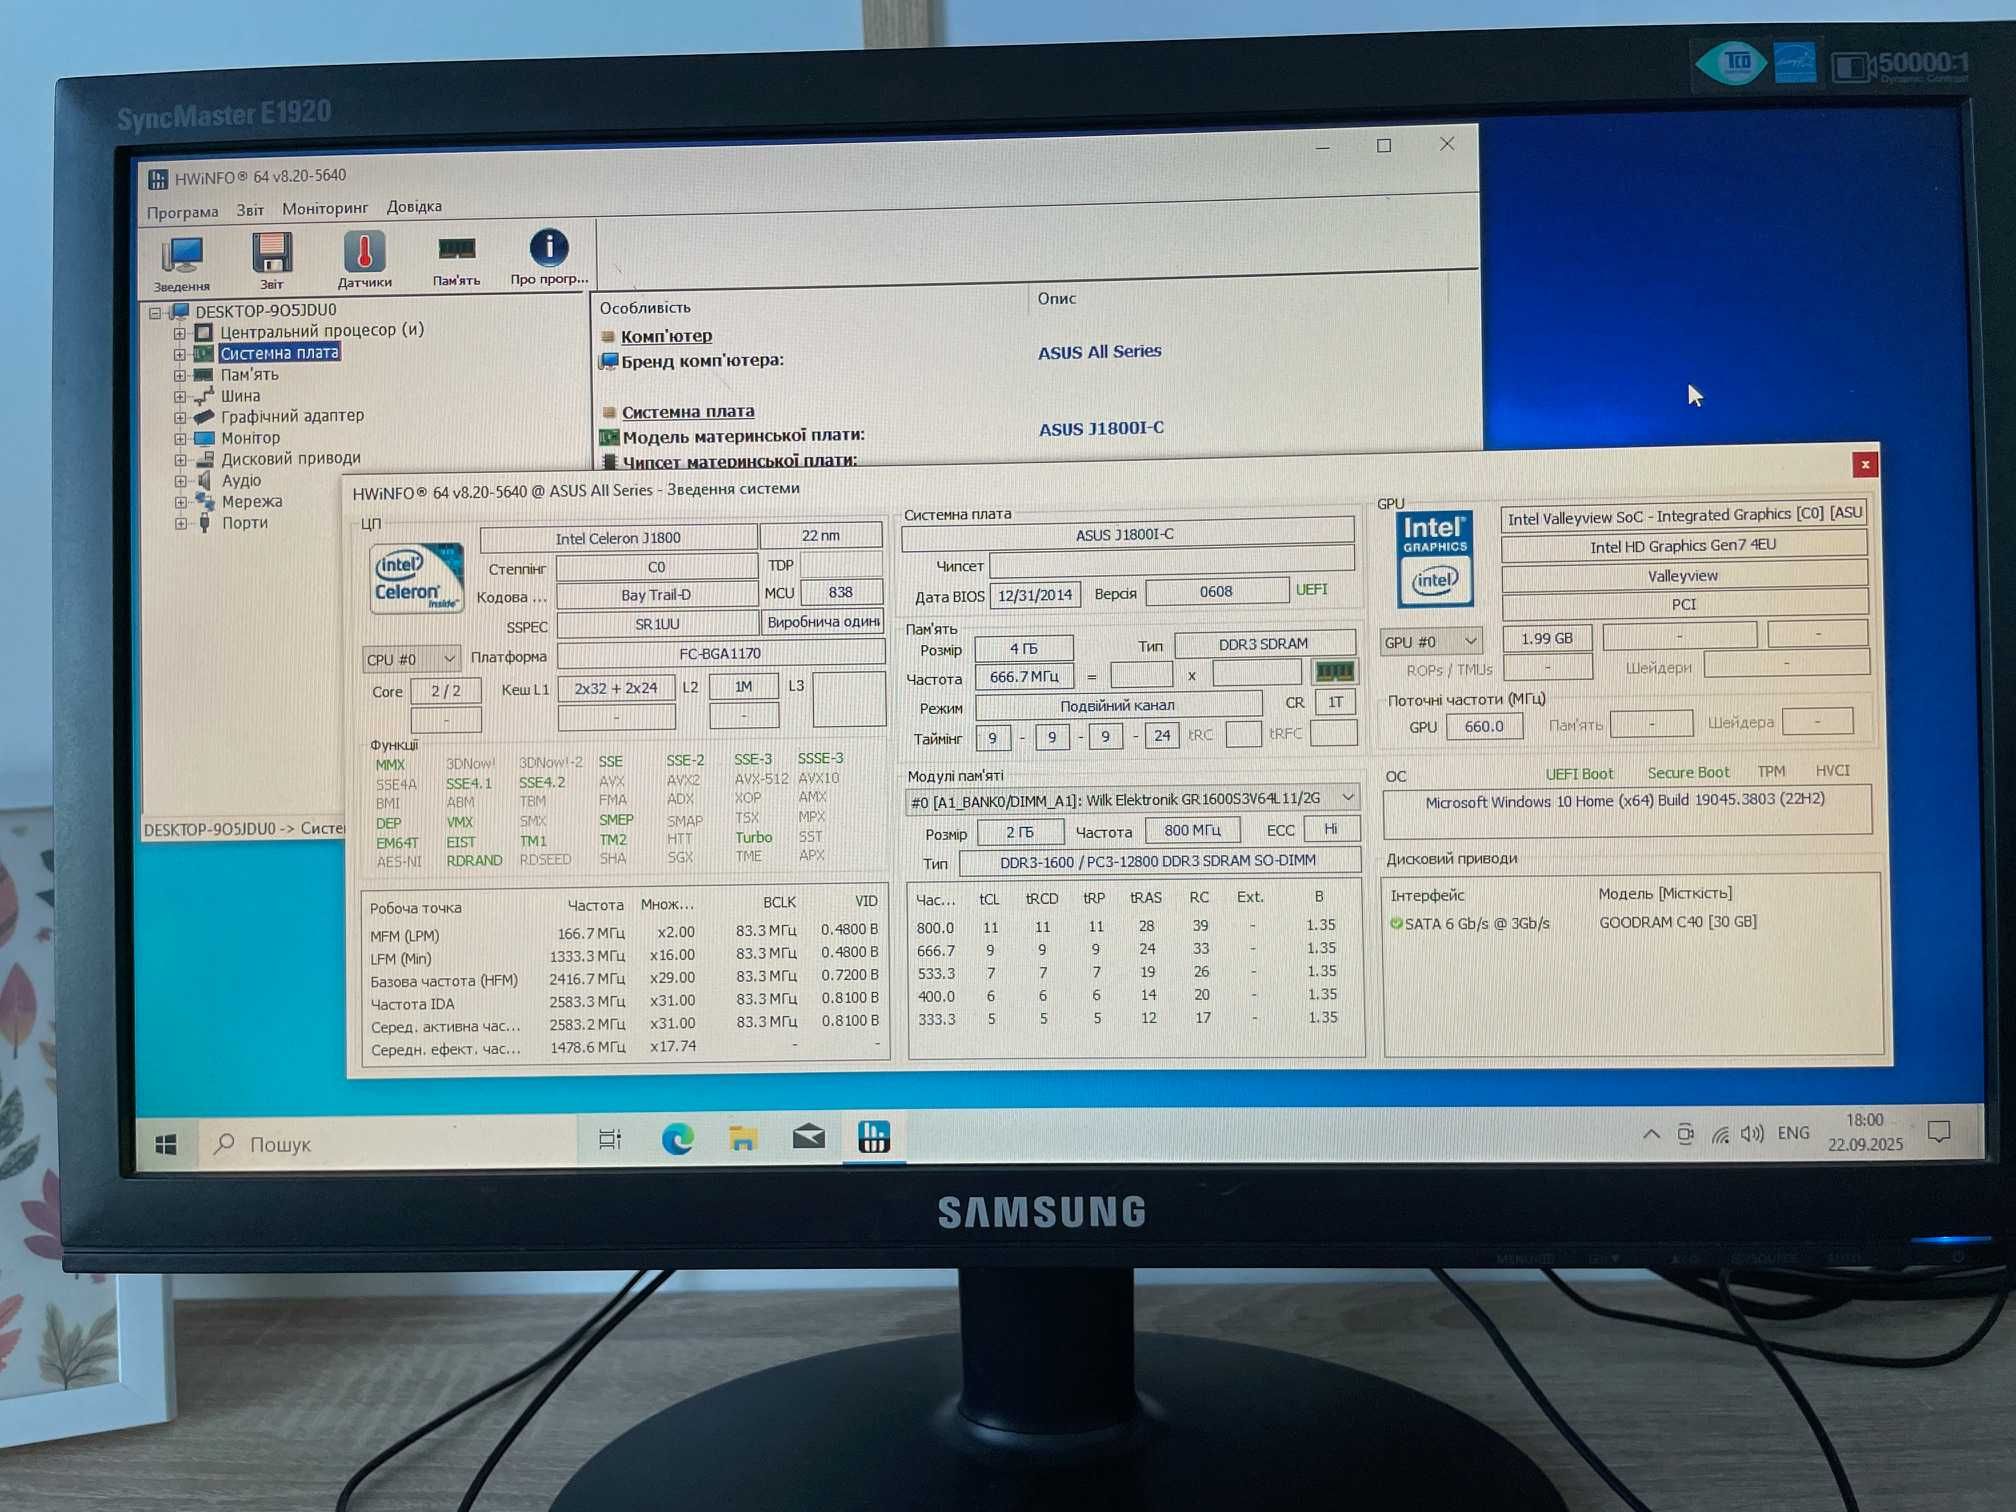The height and width of the screenshot is (1512, 2016).
Task: Collapse the DESKTOP-9O5JDU0 tree root
Action: coord(155,313)
